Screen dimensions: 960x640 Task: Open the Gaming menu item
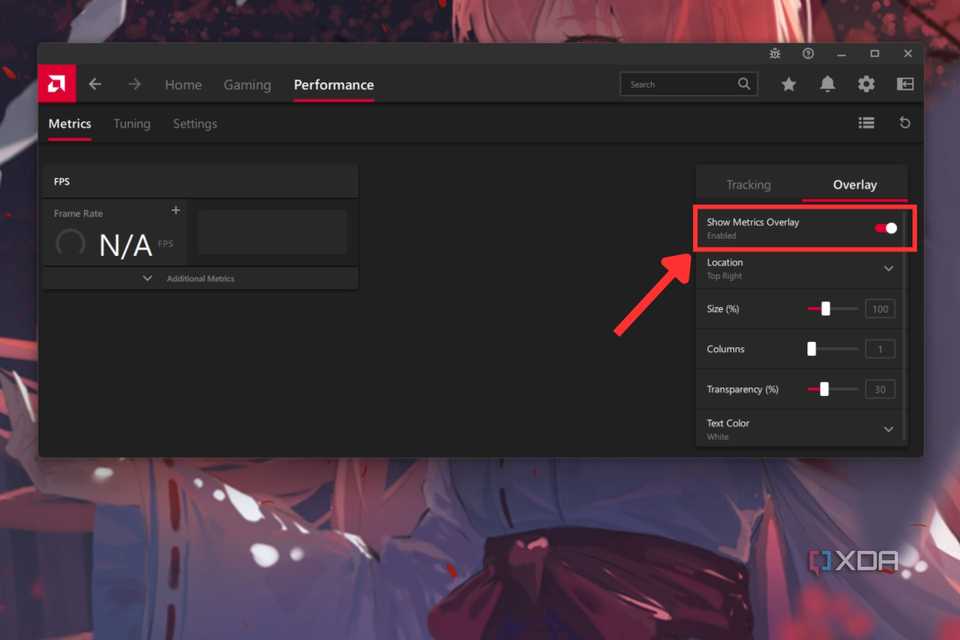click(x=247, y=85)
